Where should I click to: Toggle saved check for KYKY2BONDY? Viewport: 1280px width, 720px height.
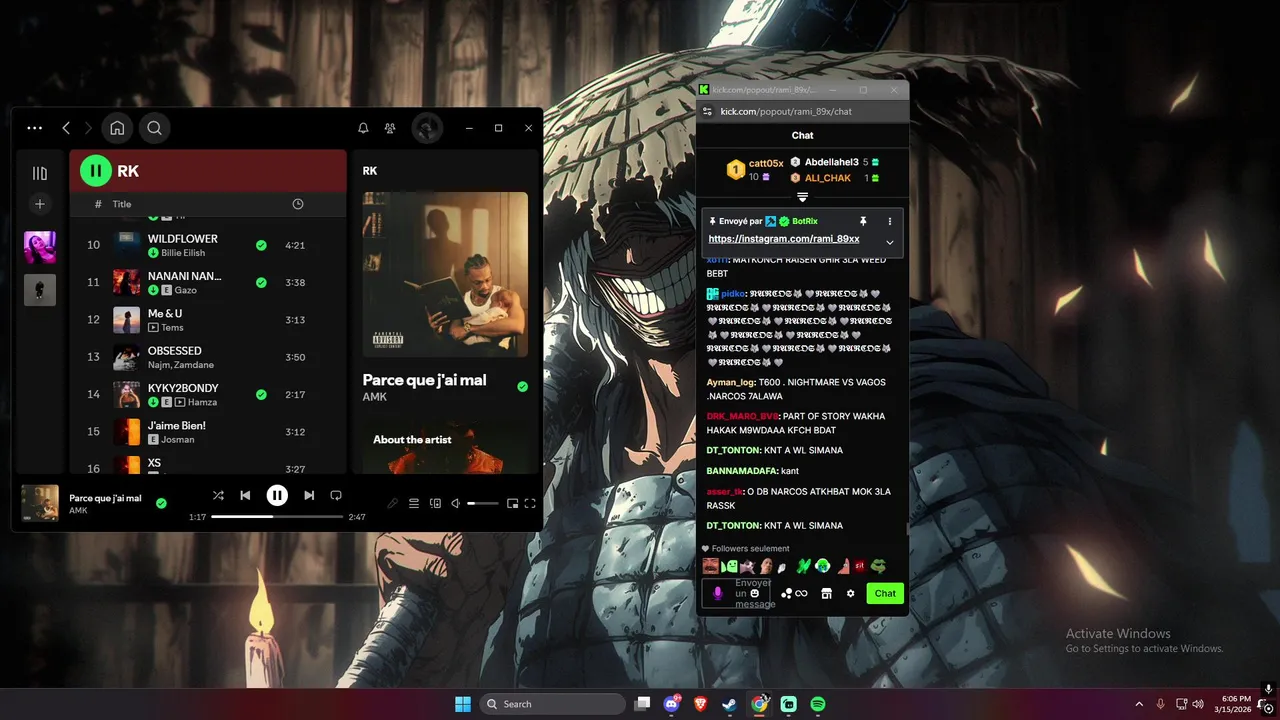261,395
